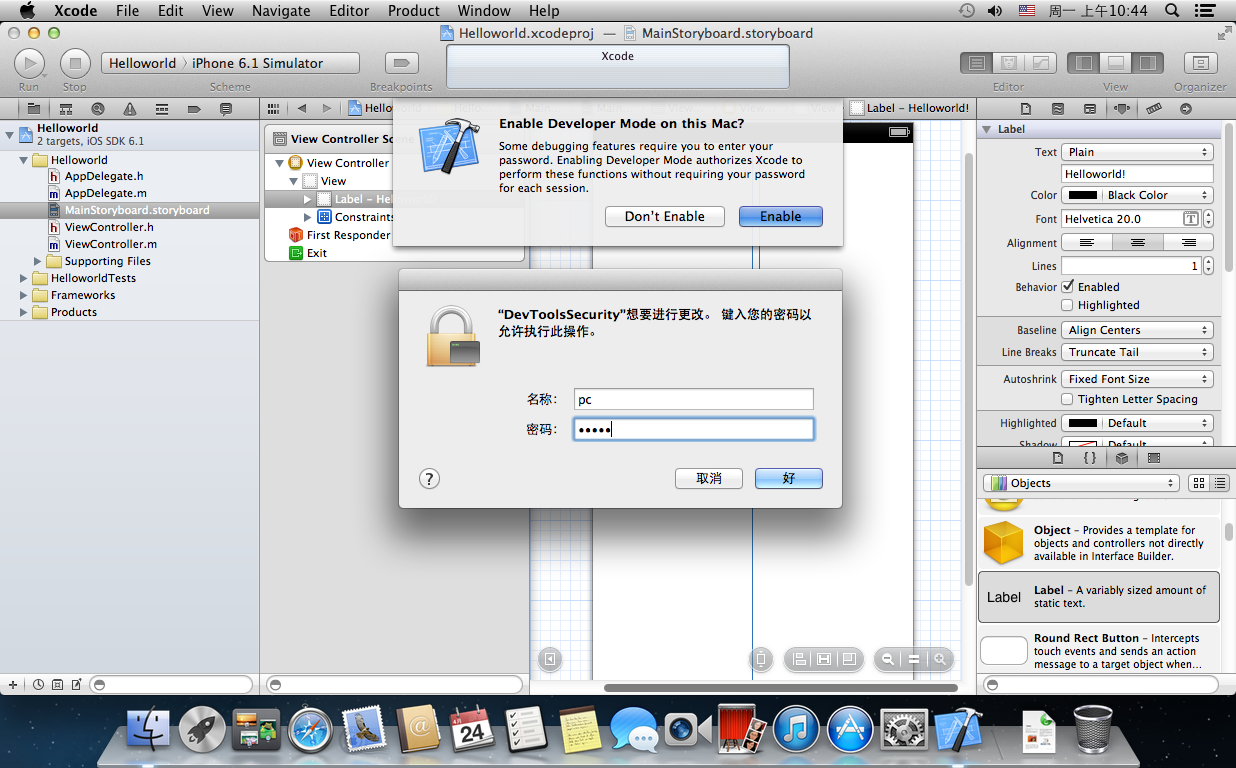Open the Autoshrink Fixed Font Size dropdown
This screenshot has width=1236, height=768.
point(1137,379)
